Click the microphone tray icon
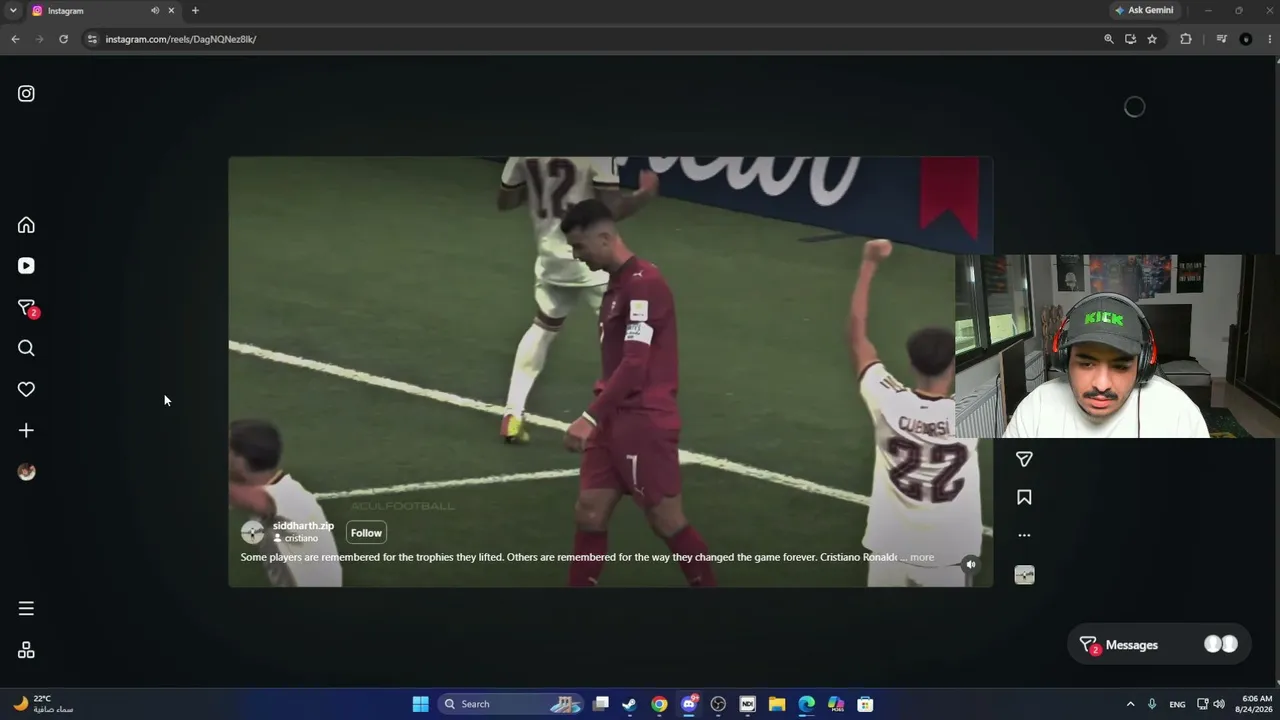The height and width of the screenshot is (720, 1280). [x=1152, y=704]
